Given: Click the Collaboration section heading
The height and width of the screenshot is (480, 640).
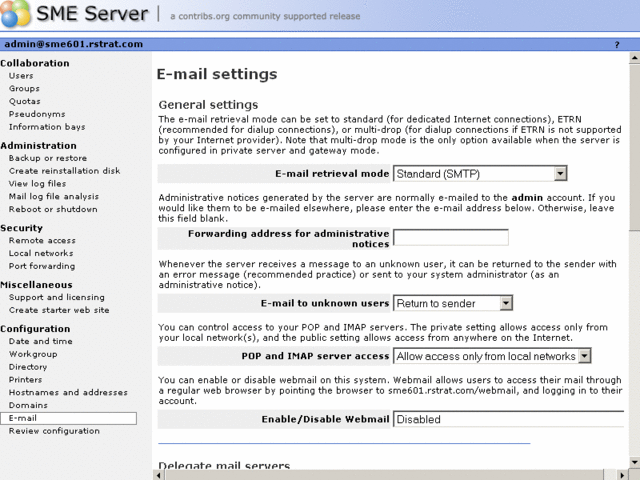Looking at the screenshot, I should (35, 63).
